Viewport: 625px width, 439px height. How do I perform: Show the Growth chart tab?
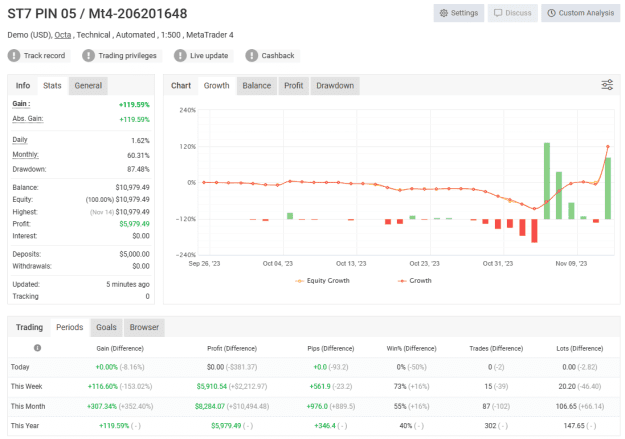[x=216, y=86]
